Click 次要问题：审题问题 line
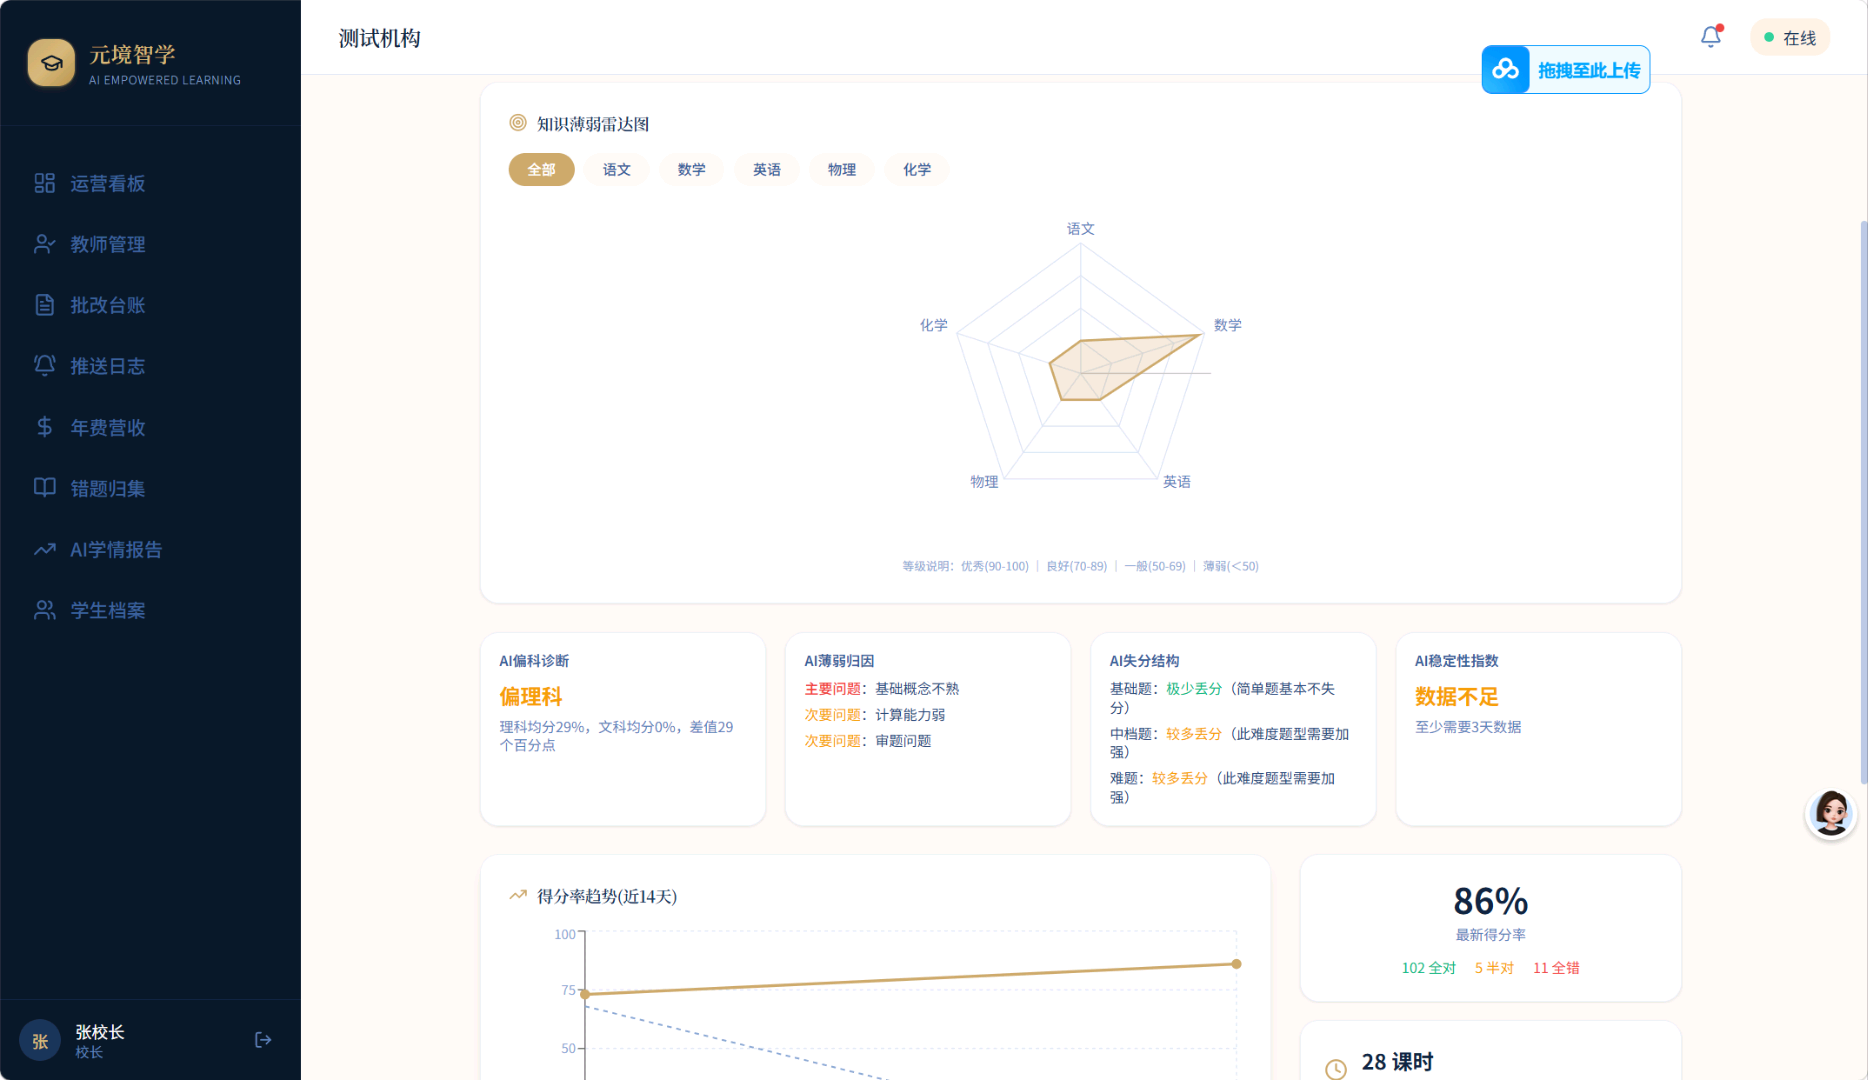 tap(867, 741)
